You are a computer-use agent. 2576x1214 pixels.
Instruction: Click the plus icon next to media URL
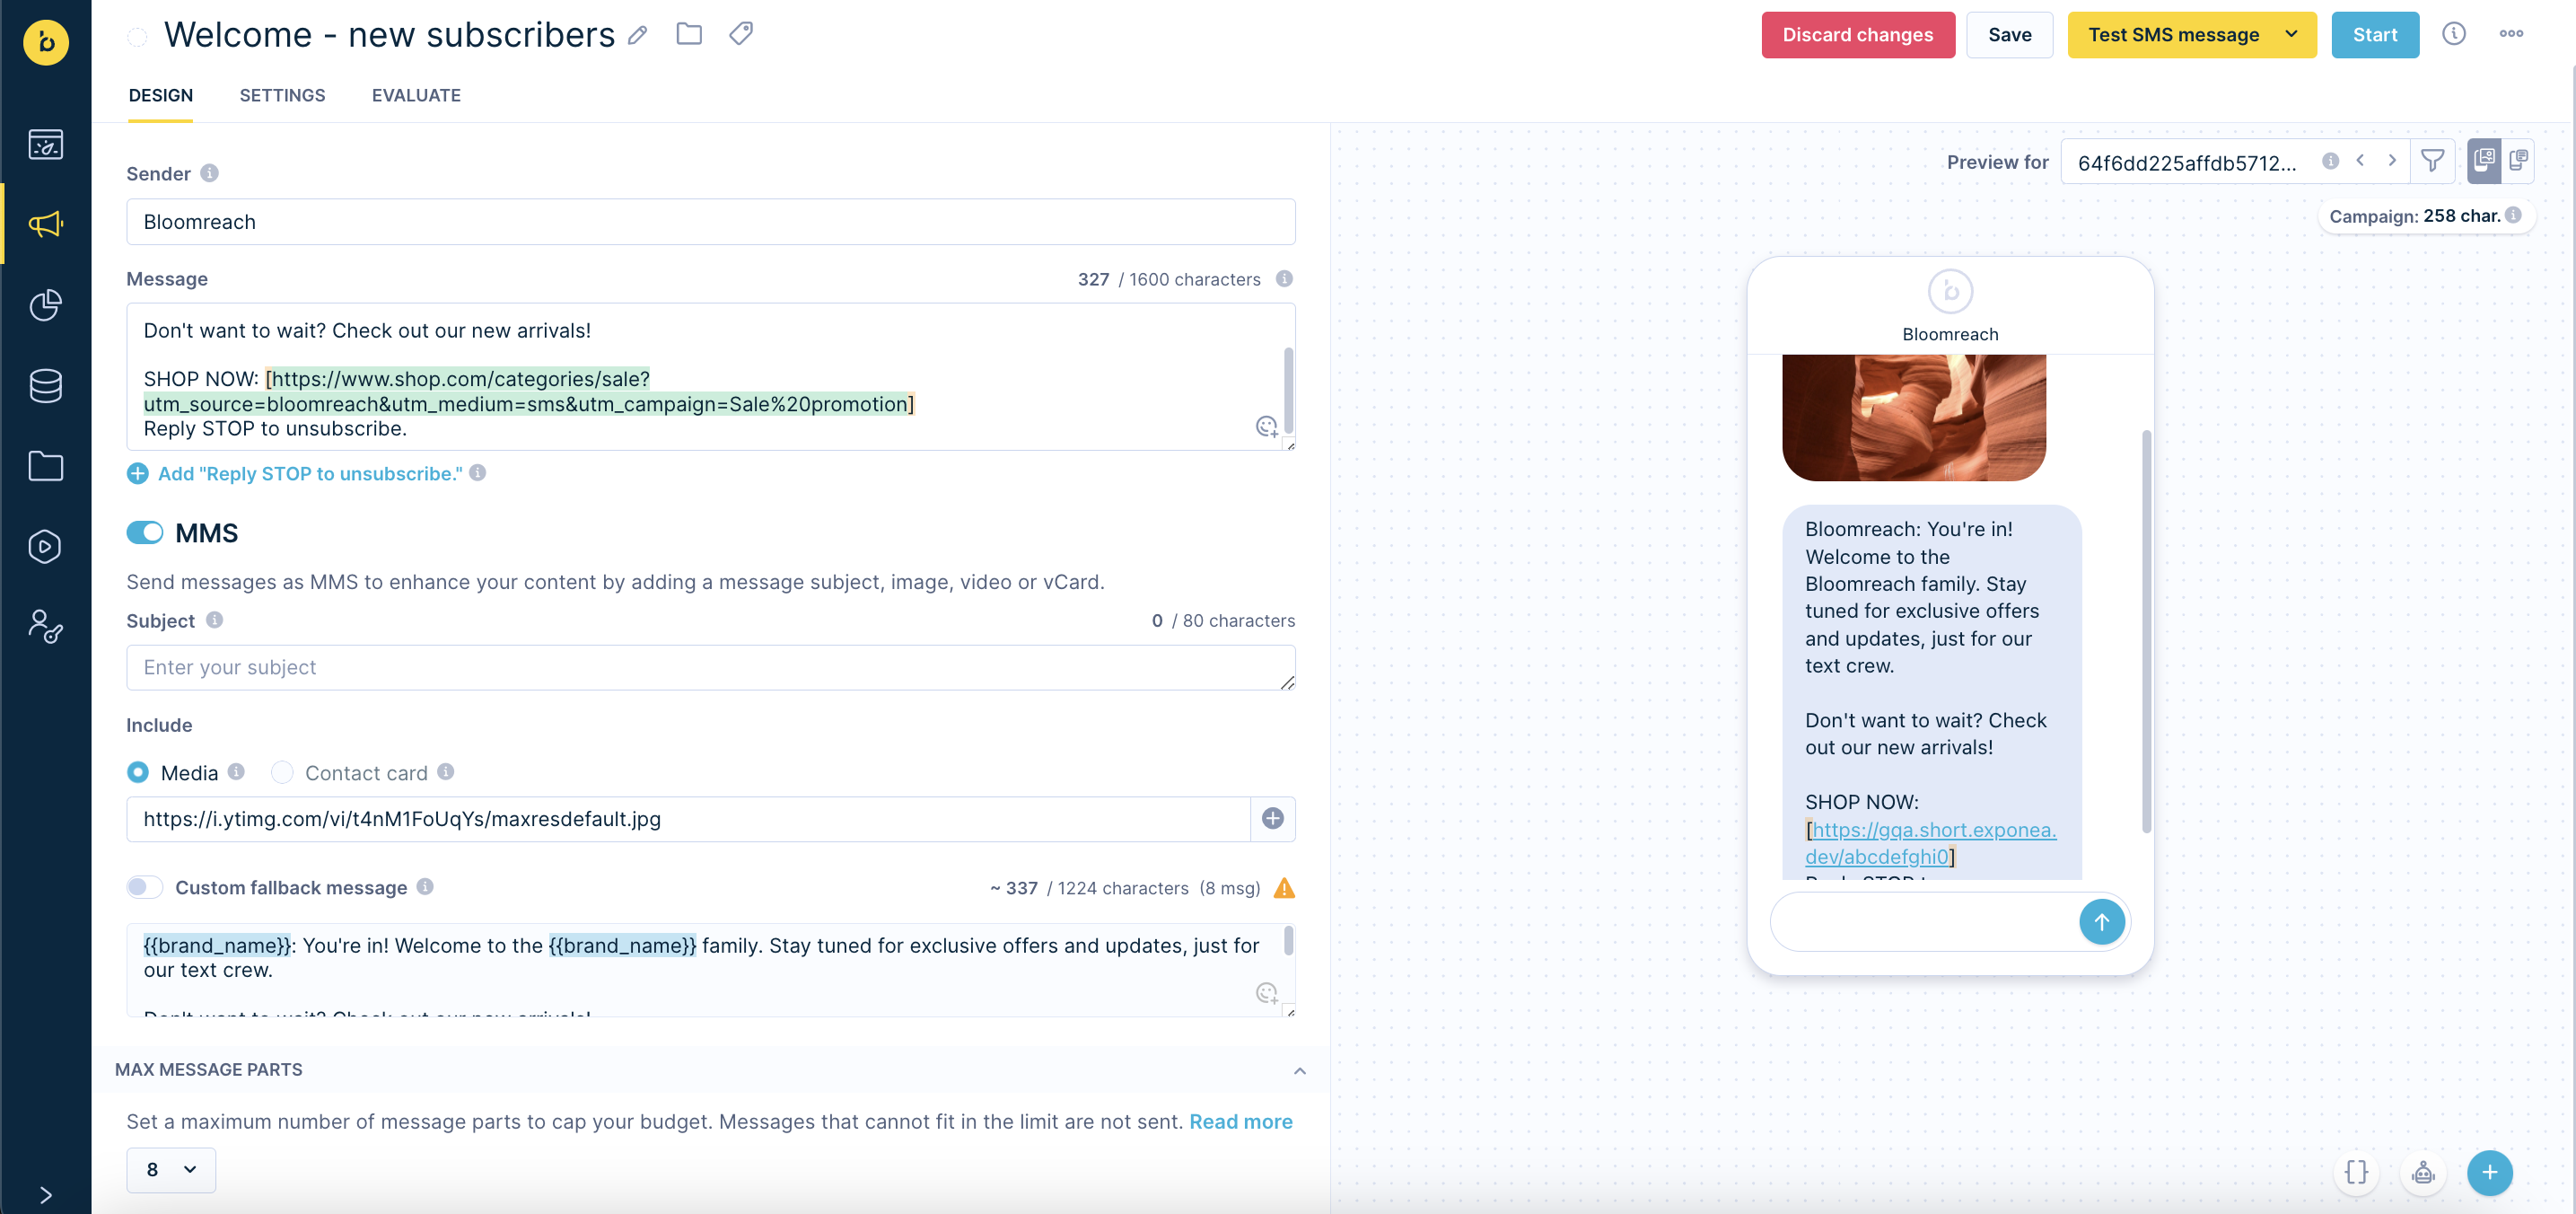pyautogui.click(x=1273, y=819)
